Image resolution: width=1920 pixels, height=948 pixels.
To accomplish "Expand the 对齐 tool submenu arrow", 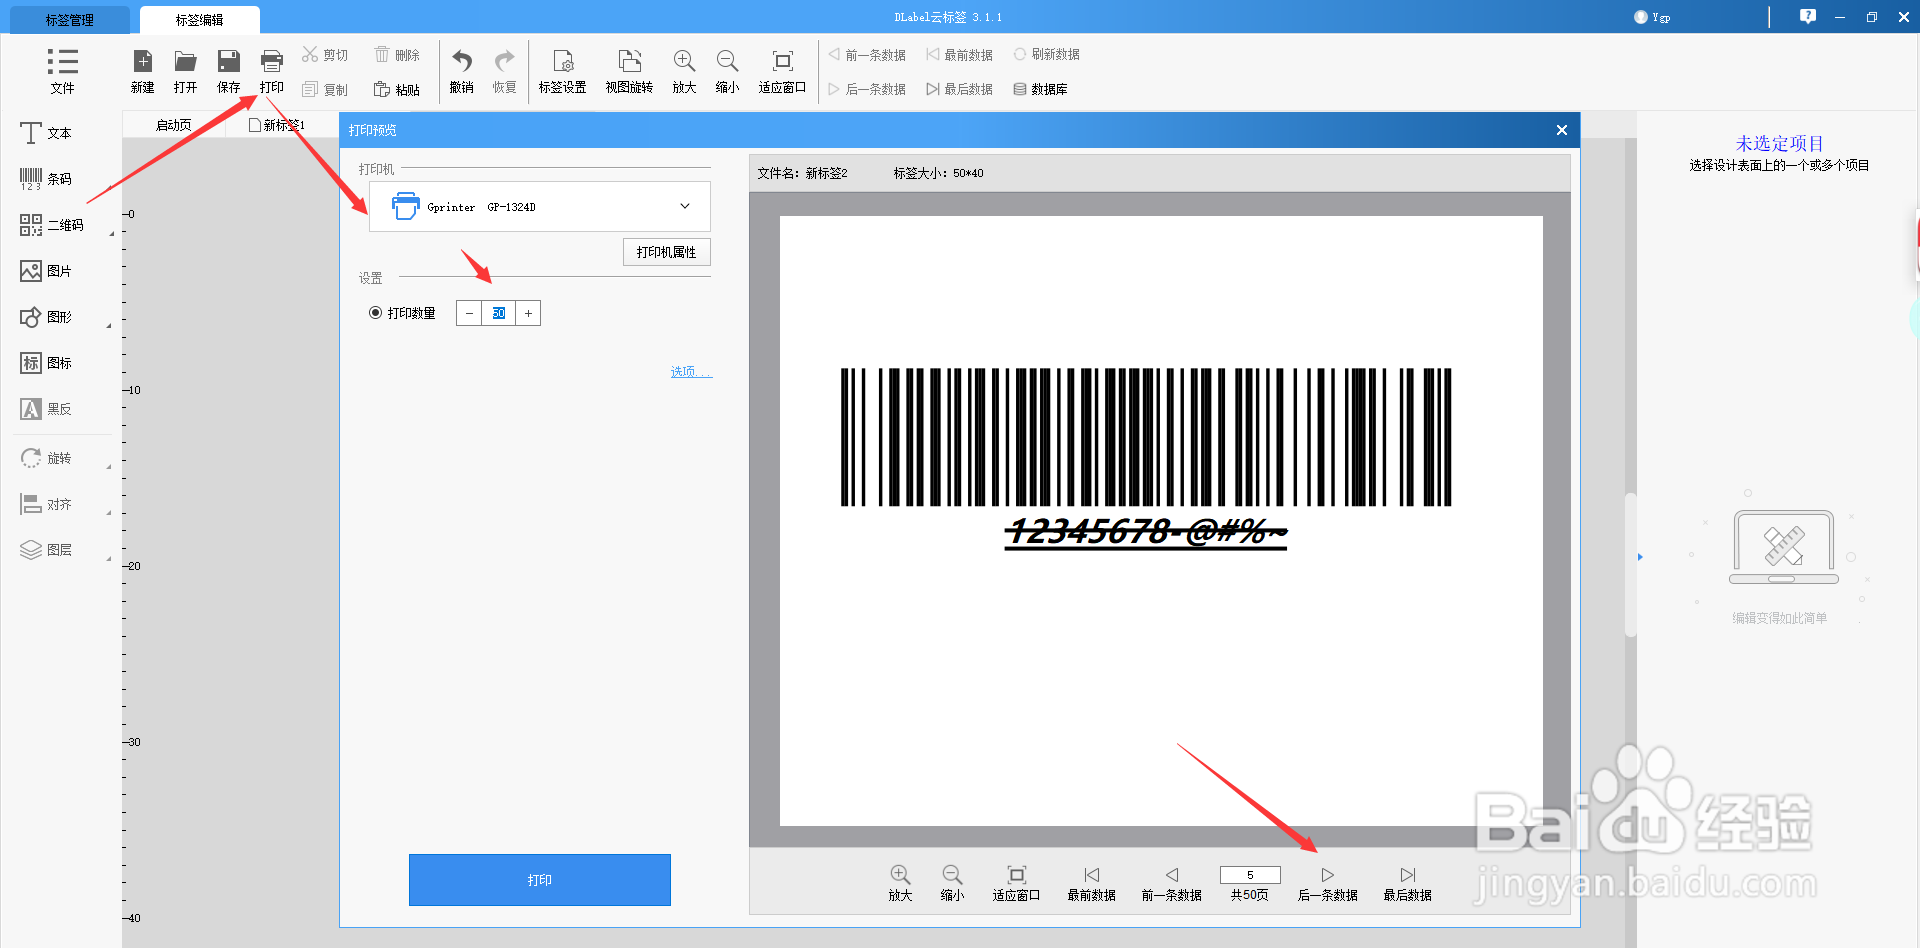I will coord(110,513).
